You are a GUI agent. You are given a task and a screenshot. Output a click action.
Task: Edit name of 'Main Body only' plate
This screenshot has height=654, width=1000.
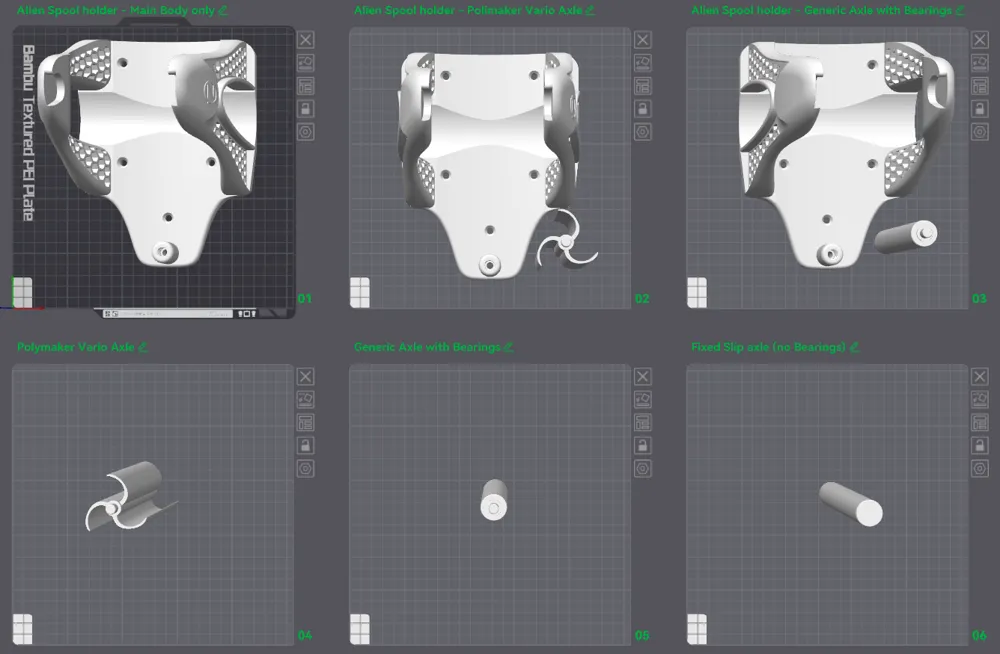coord(223,10)
